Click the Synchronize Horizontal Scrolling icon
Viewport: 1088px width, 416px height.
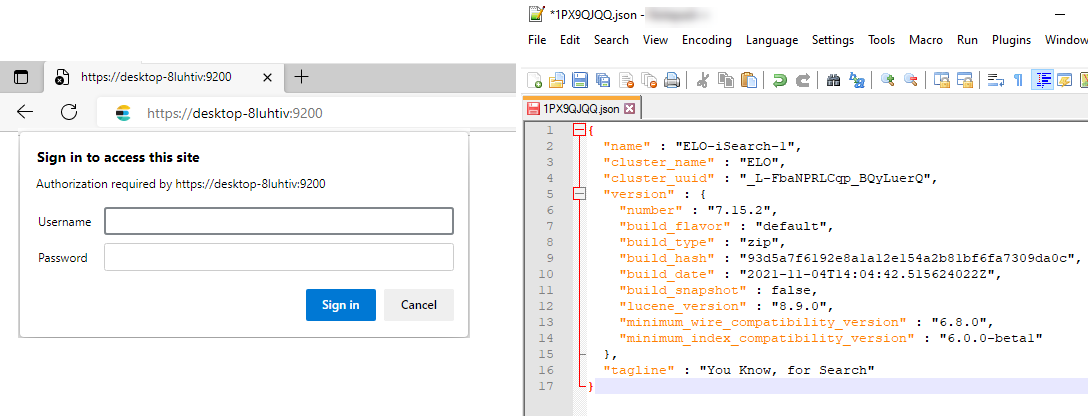click(964, 80)
